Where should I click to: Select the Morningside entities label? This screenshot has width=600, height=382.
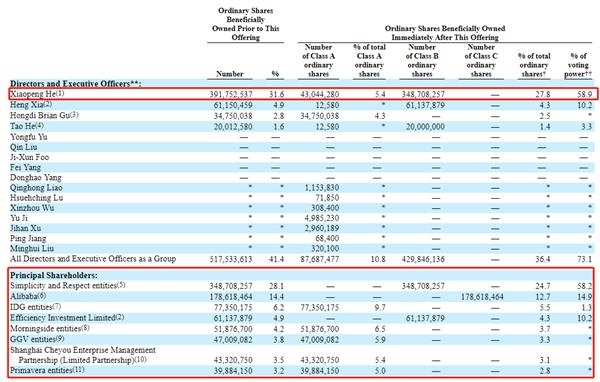point(50,328)
